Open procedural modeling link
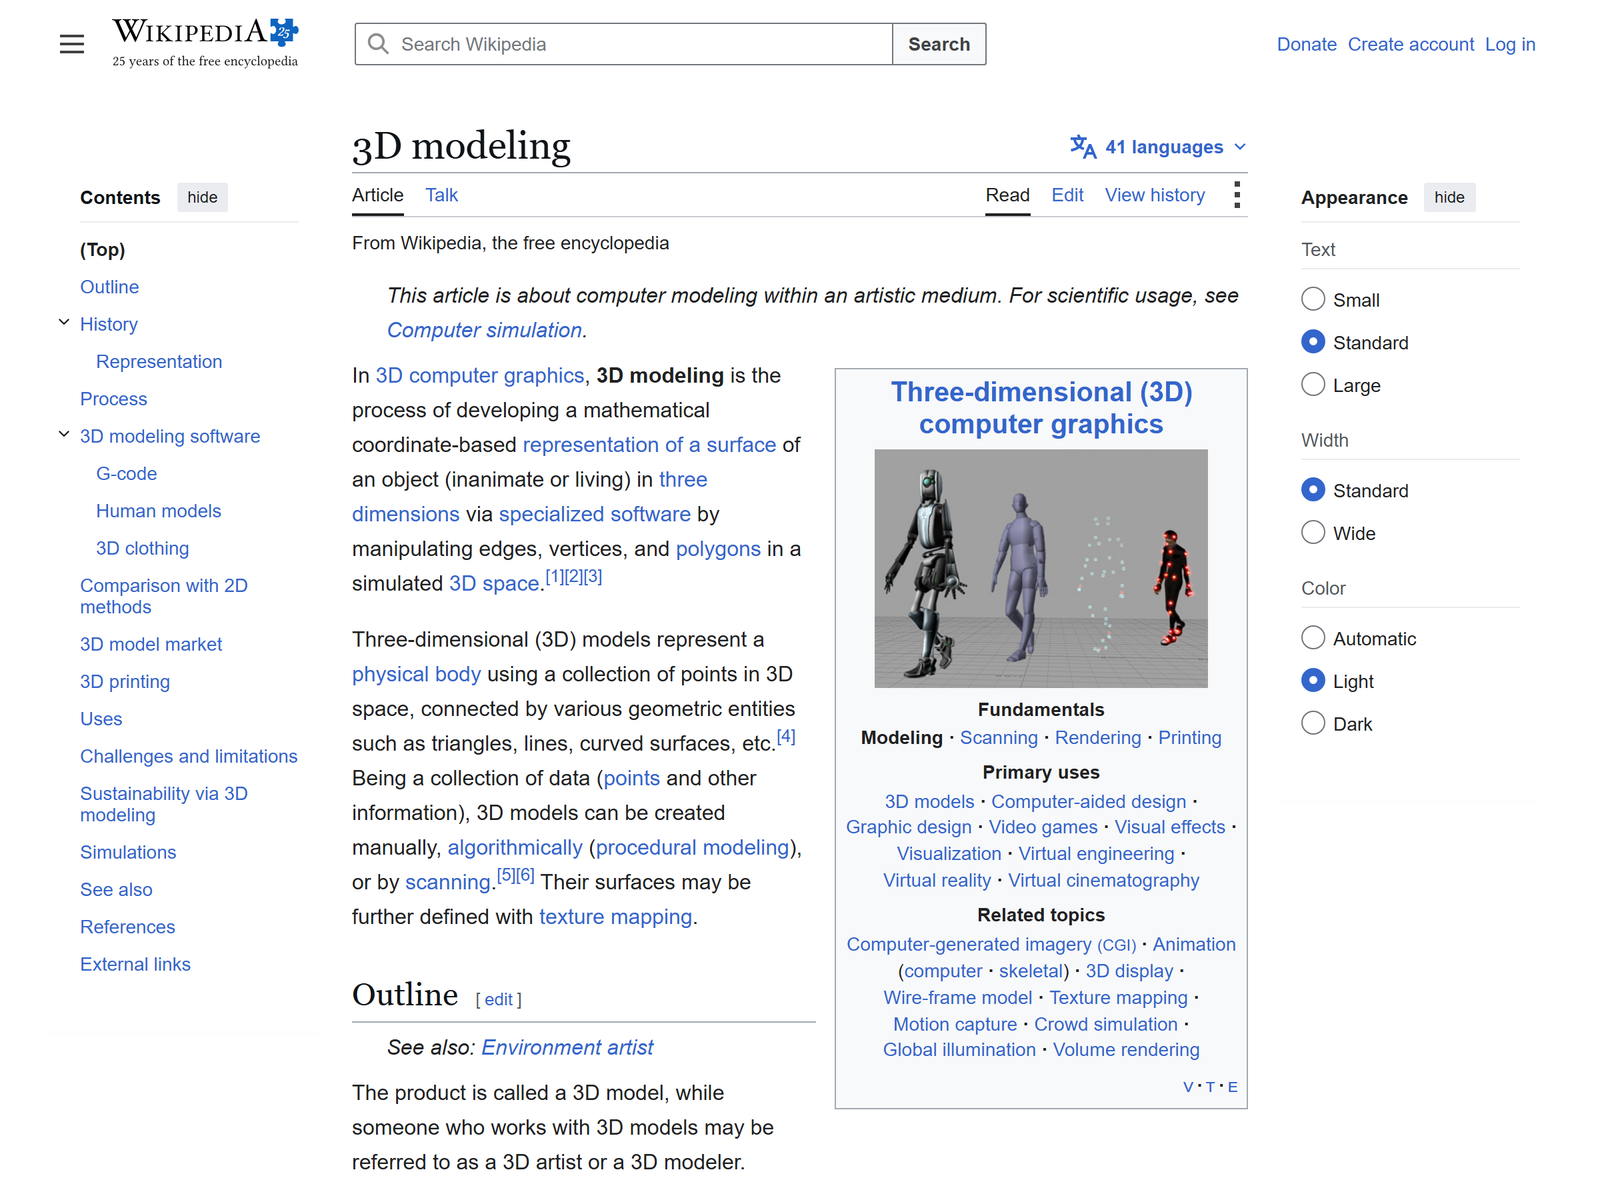The width and height of the screenshot is (1600, 1200). click(692, 847)
